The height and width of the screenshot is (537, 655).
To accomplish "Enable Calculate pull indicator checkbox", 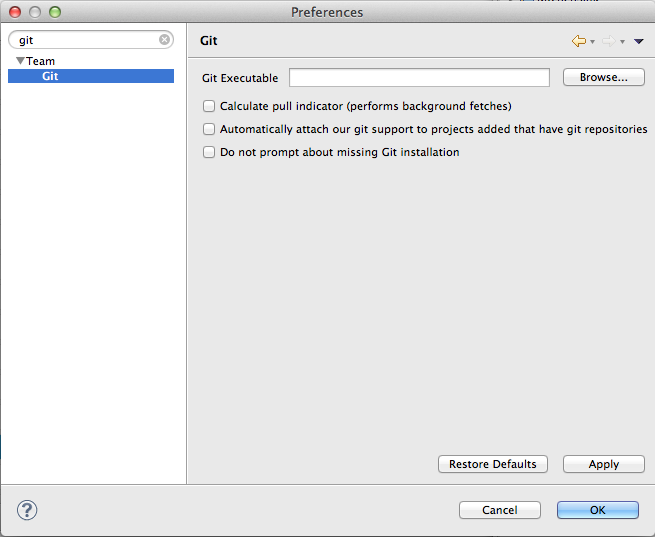I will [209, 106].
